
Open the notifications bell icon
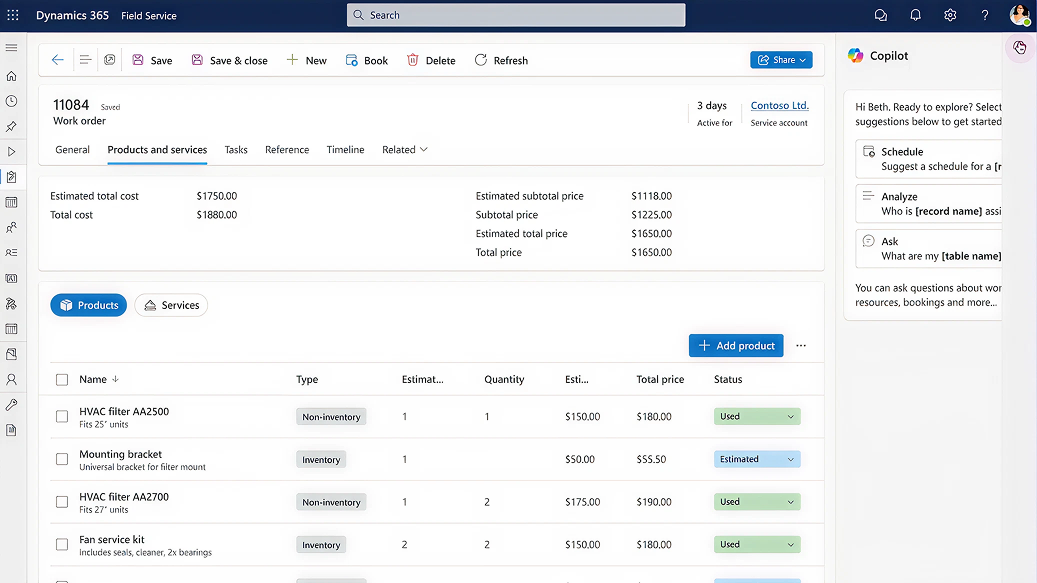(x=915, y=15)
